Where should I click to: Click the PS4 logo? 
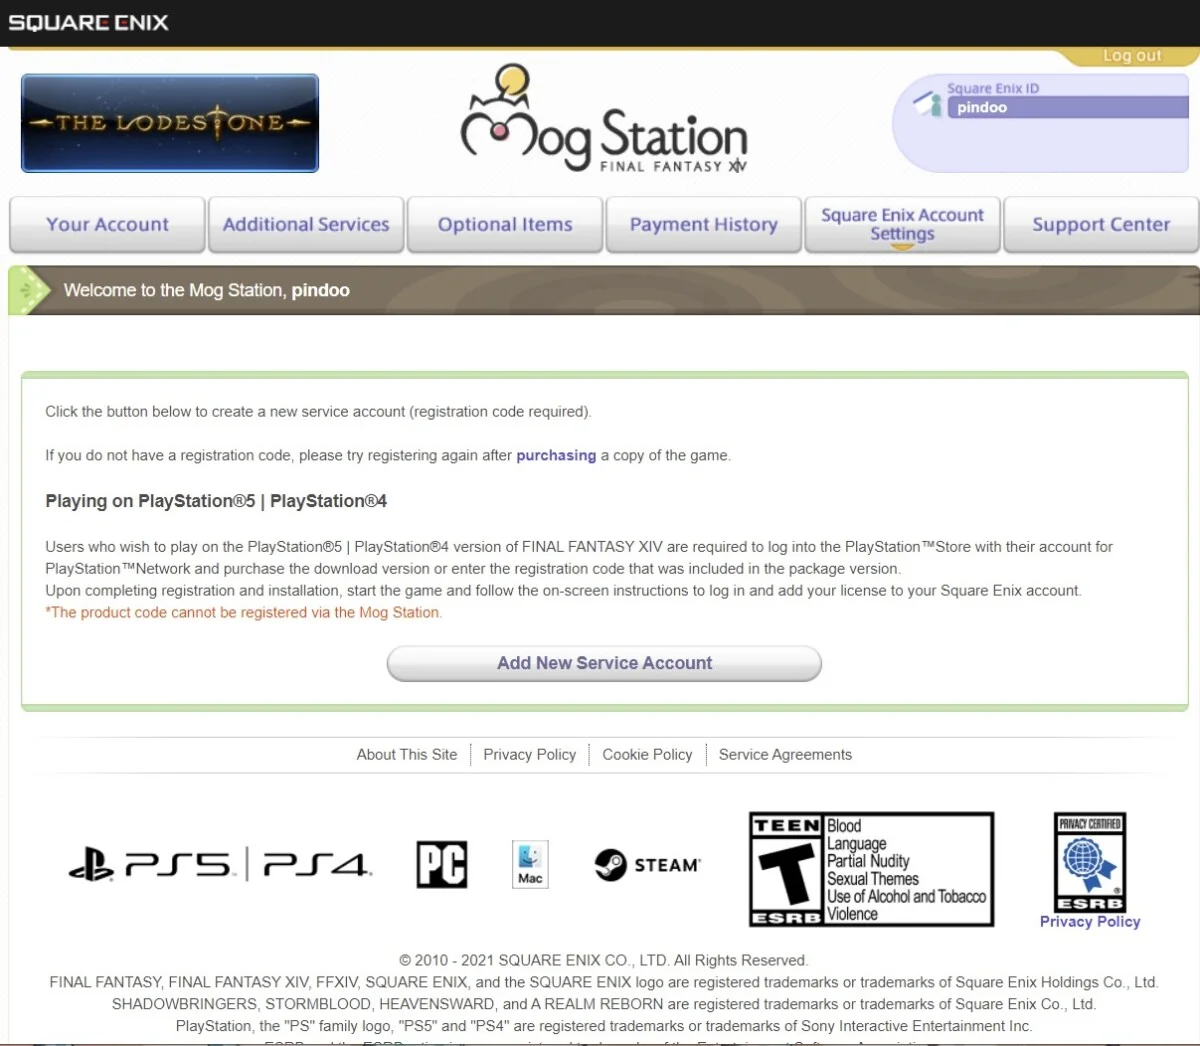click(x=317, y=864)
